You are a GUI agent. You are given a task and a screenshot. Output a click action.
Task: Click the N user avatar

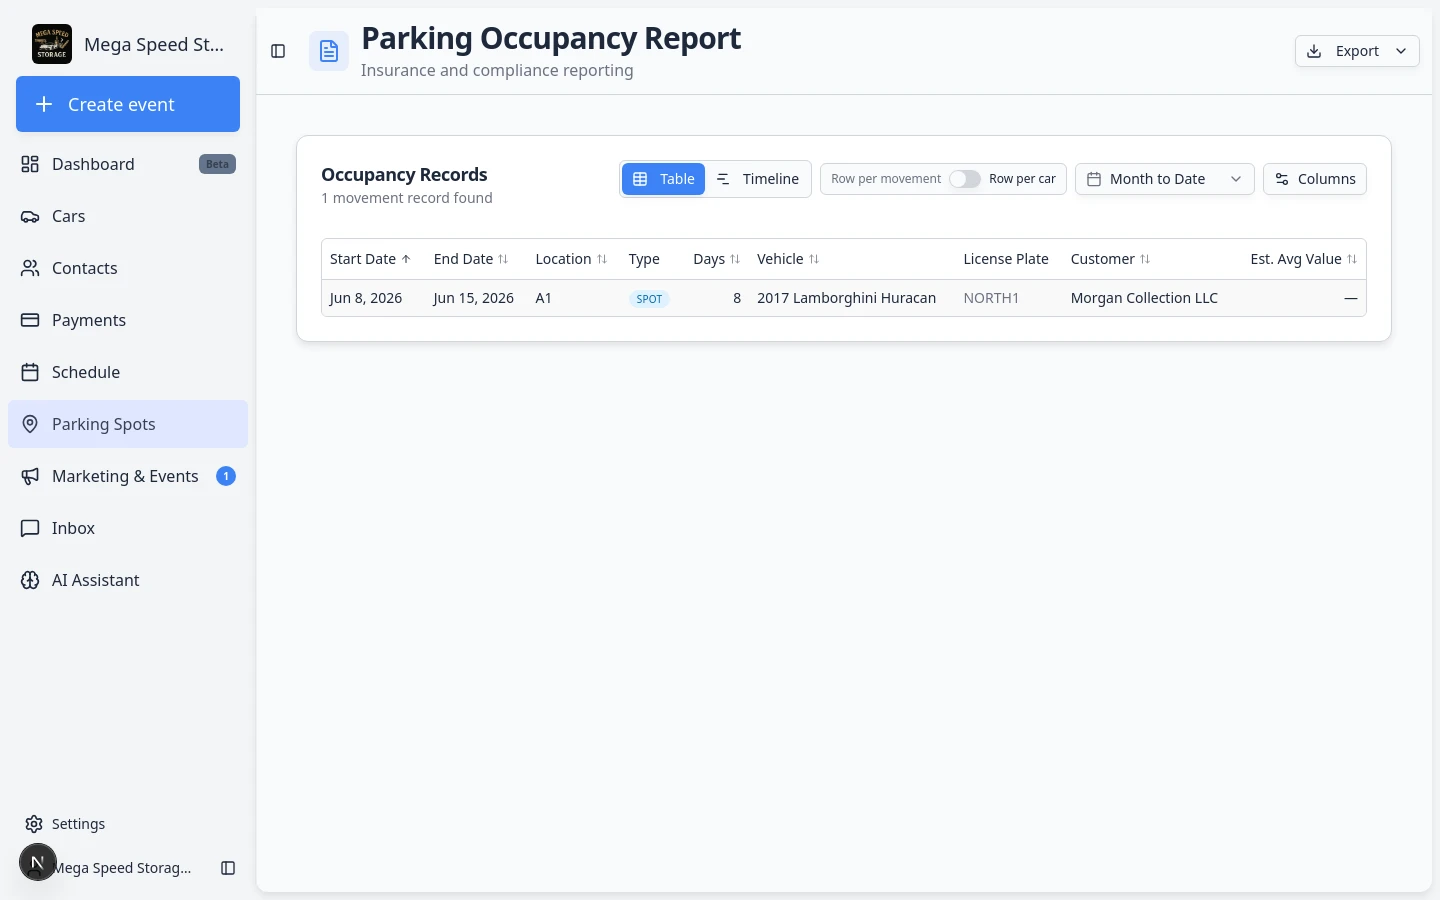[38, 862]
